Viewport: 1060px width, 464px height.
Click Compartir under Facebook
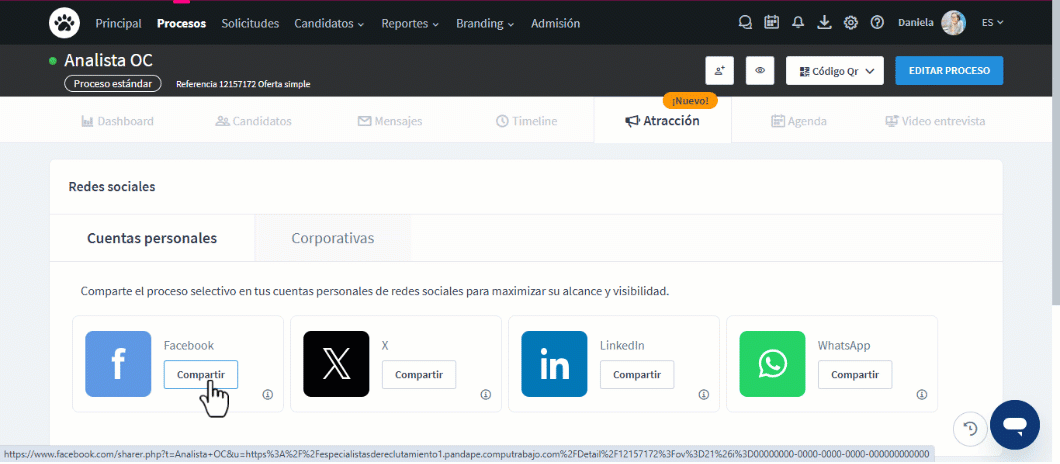click(x=201, y=374)
